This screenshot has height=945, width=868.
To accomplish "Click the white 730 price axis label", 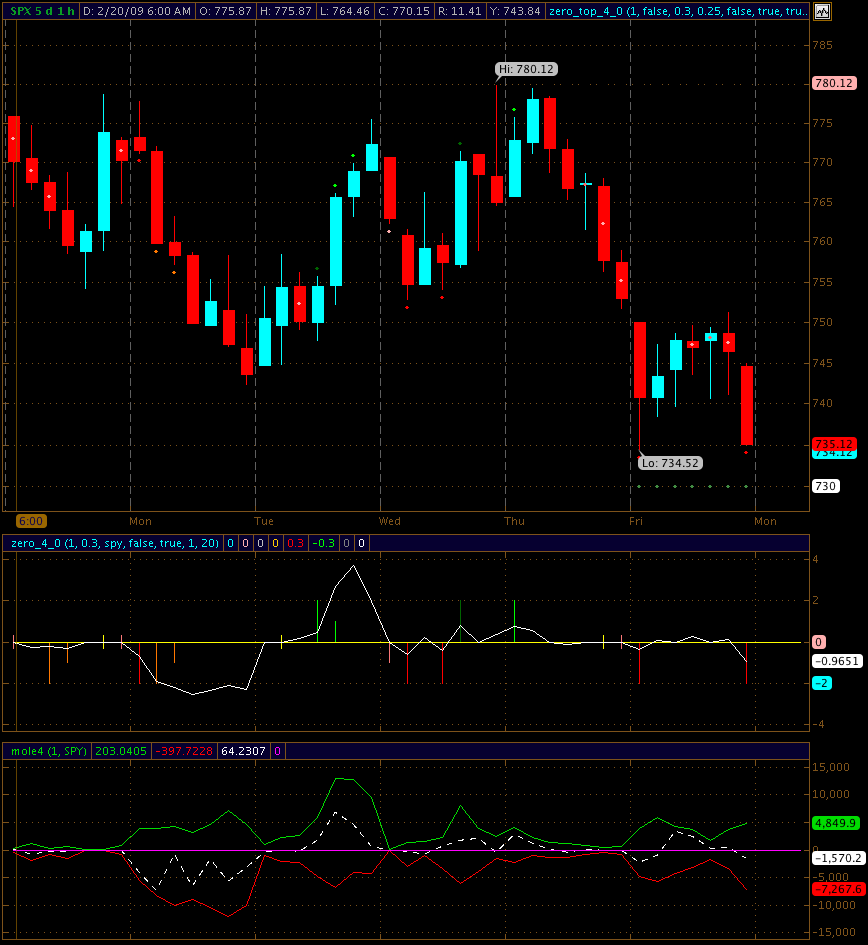I will 825,486.
